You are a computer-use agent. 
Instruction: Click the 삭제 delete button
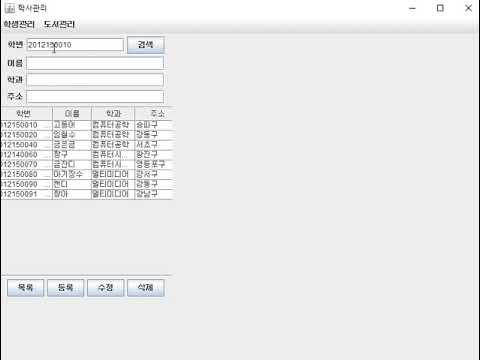click(x=146, y=288)
